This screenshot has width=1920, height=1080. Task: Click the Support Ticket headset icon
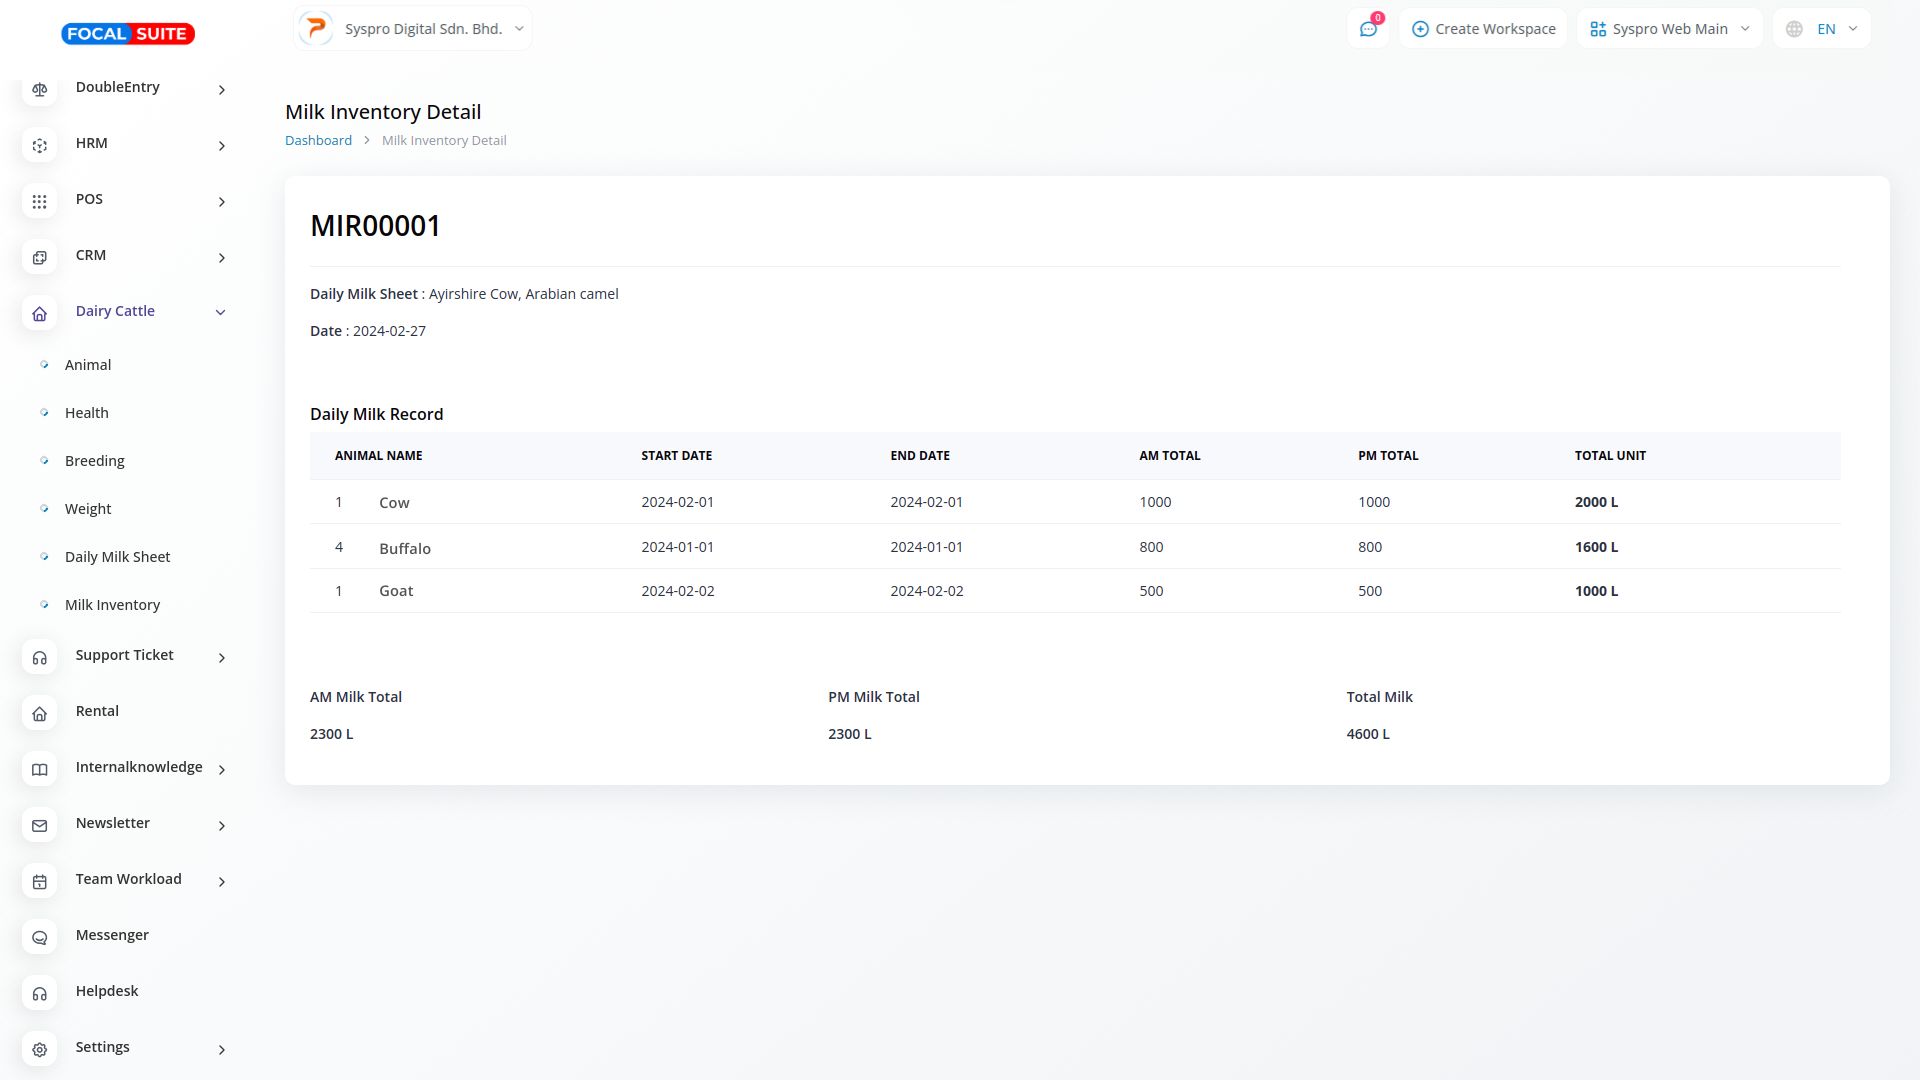click(x=39, y=657)
